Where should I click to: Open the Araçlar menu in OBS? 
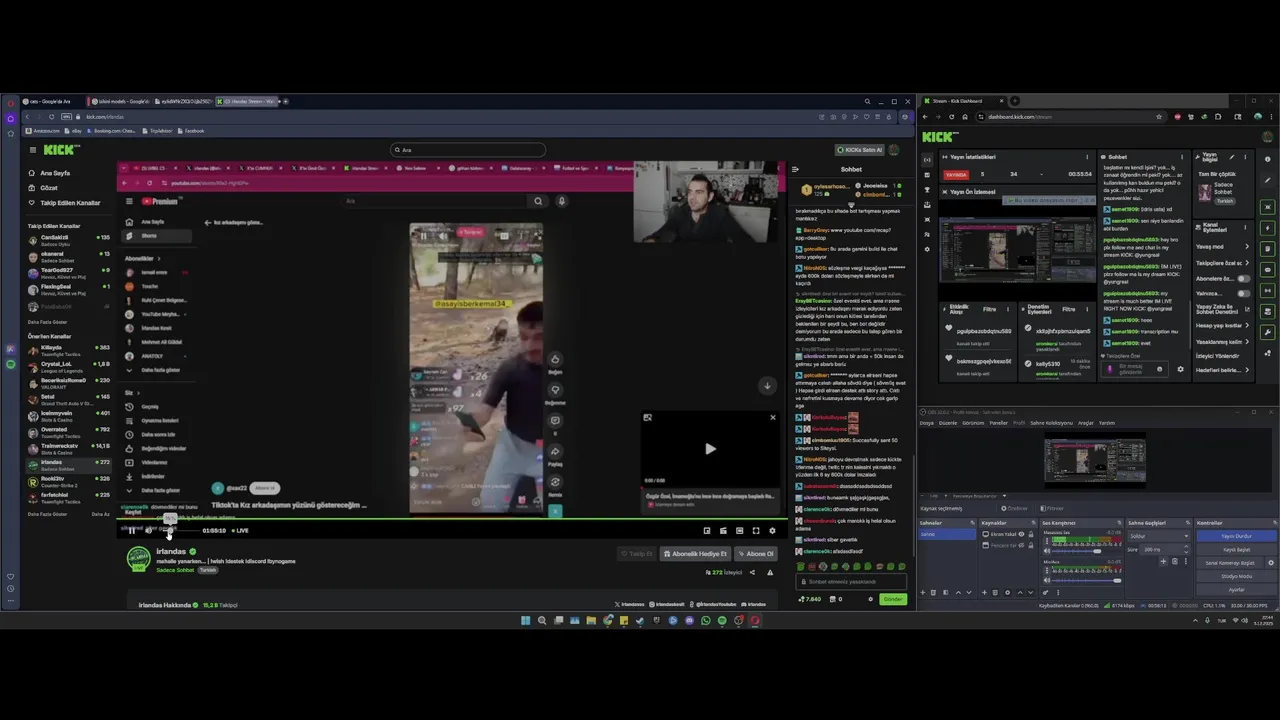click(1086, 423)
